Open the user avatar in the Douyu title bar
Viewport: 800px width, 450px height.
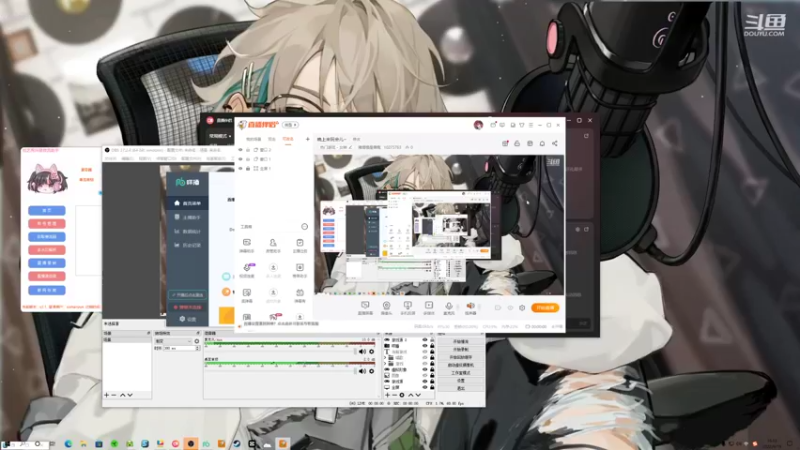[x=478, y=124]
